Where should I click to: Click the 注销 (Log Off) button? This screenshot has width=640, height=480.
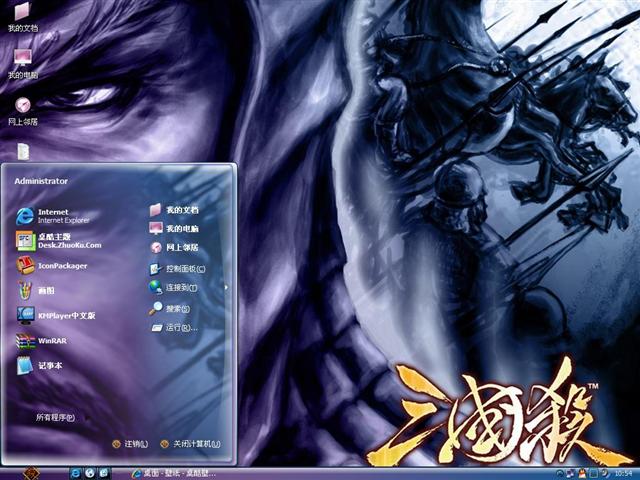[131, 444]
